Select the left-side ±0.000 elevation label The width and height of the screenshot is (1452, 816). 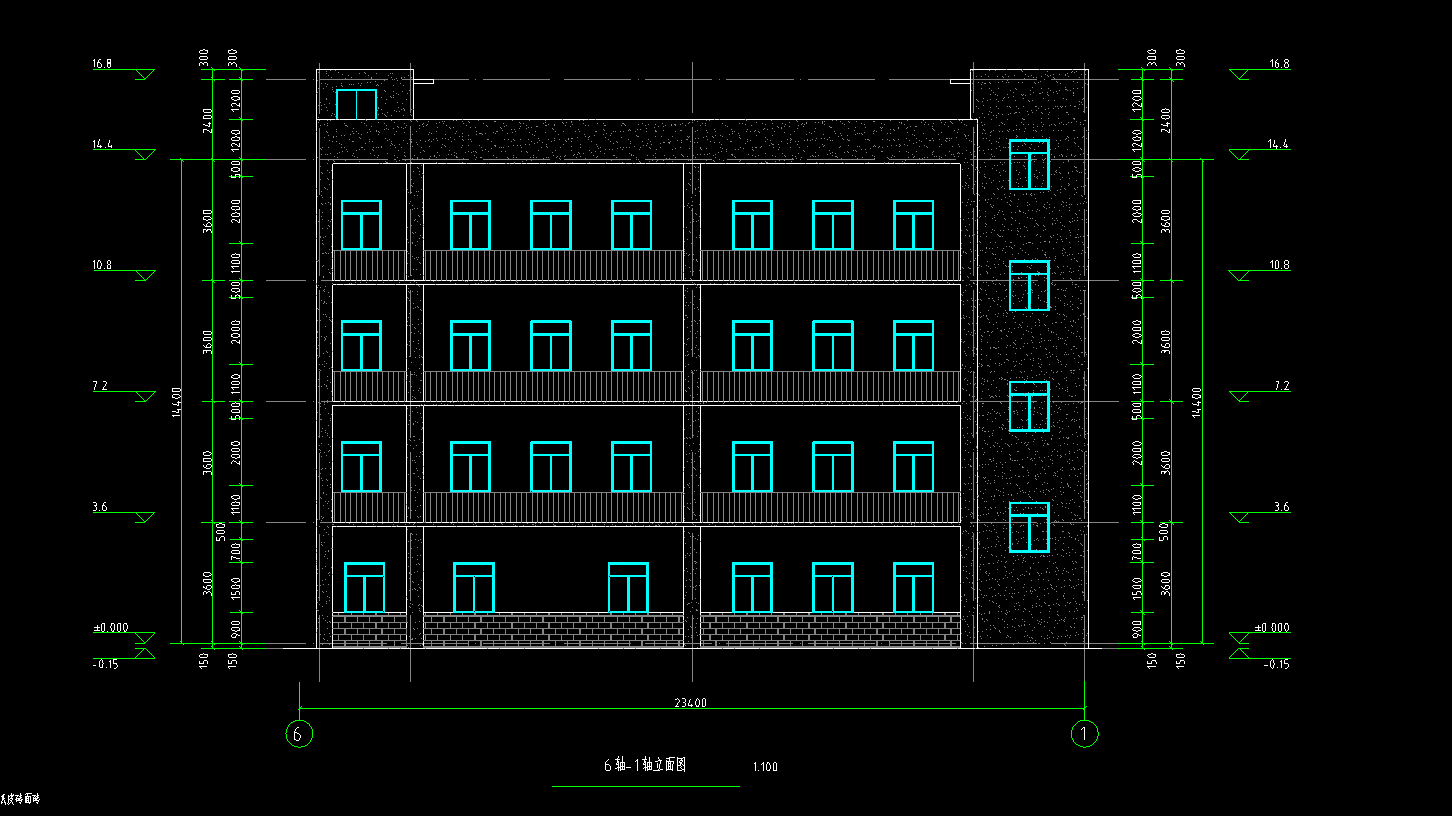[111, 628]
